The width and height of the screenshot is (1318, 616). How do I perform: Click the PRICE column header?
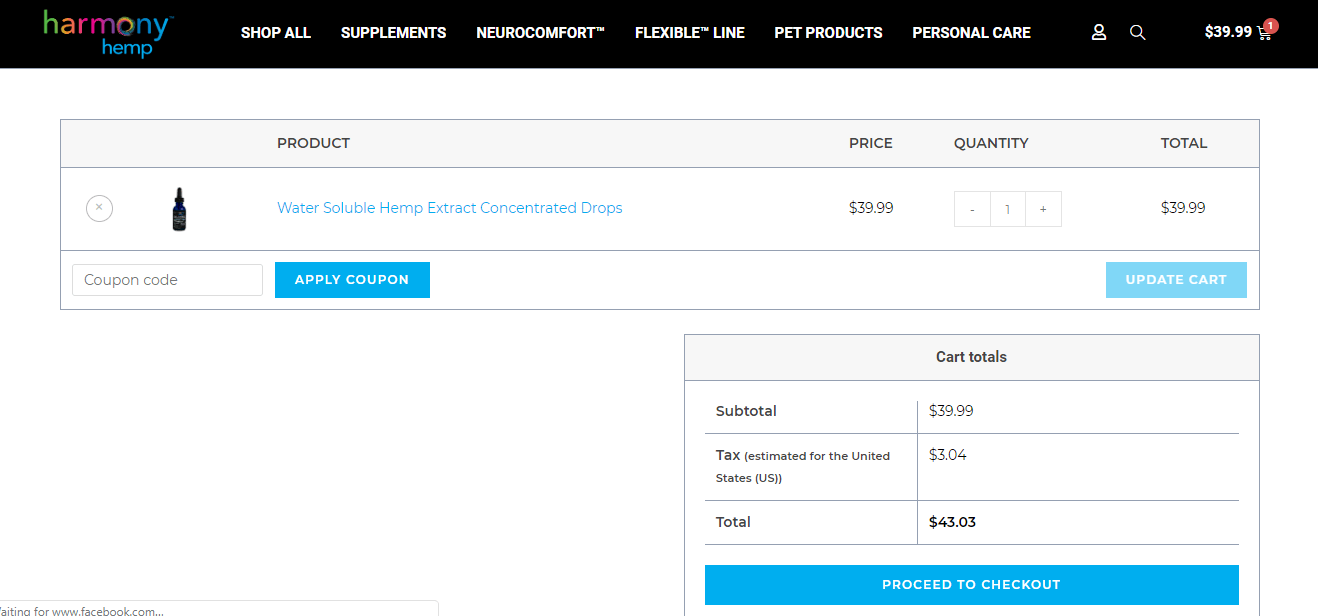871,143
